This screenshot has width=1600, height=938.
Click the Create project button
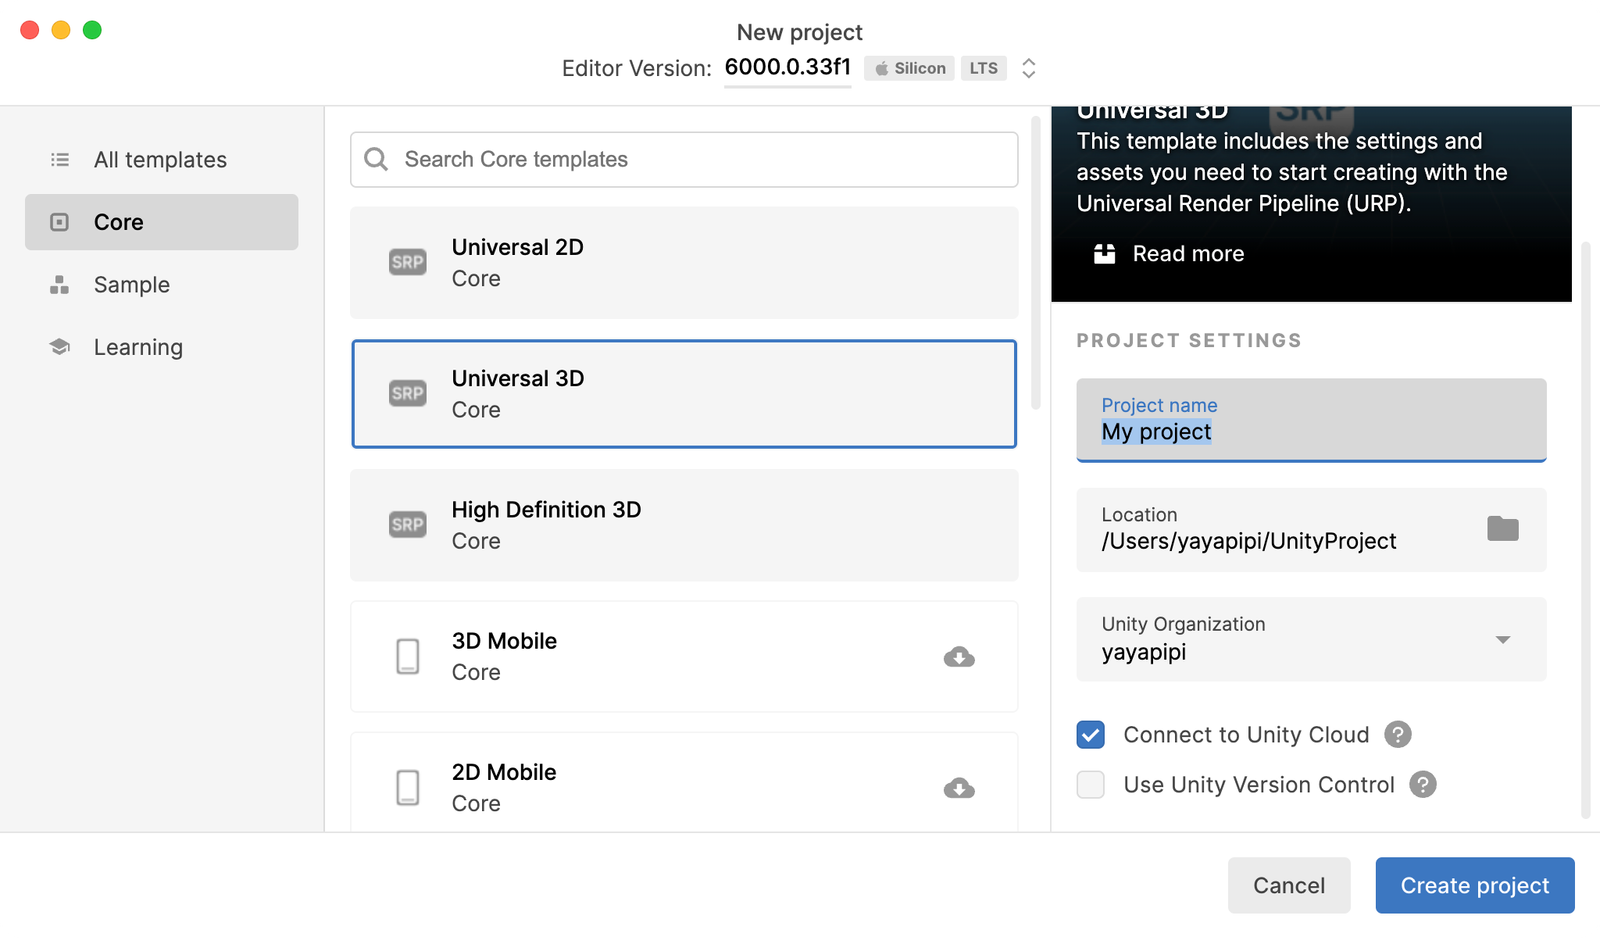1474,885
